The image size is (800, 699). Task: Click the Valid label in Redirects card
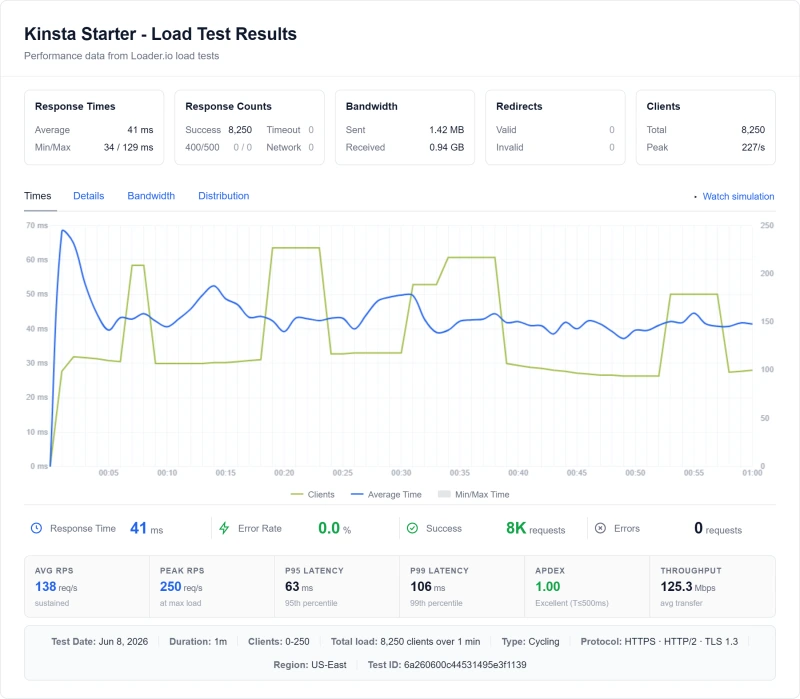point(506,130)
